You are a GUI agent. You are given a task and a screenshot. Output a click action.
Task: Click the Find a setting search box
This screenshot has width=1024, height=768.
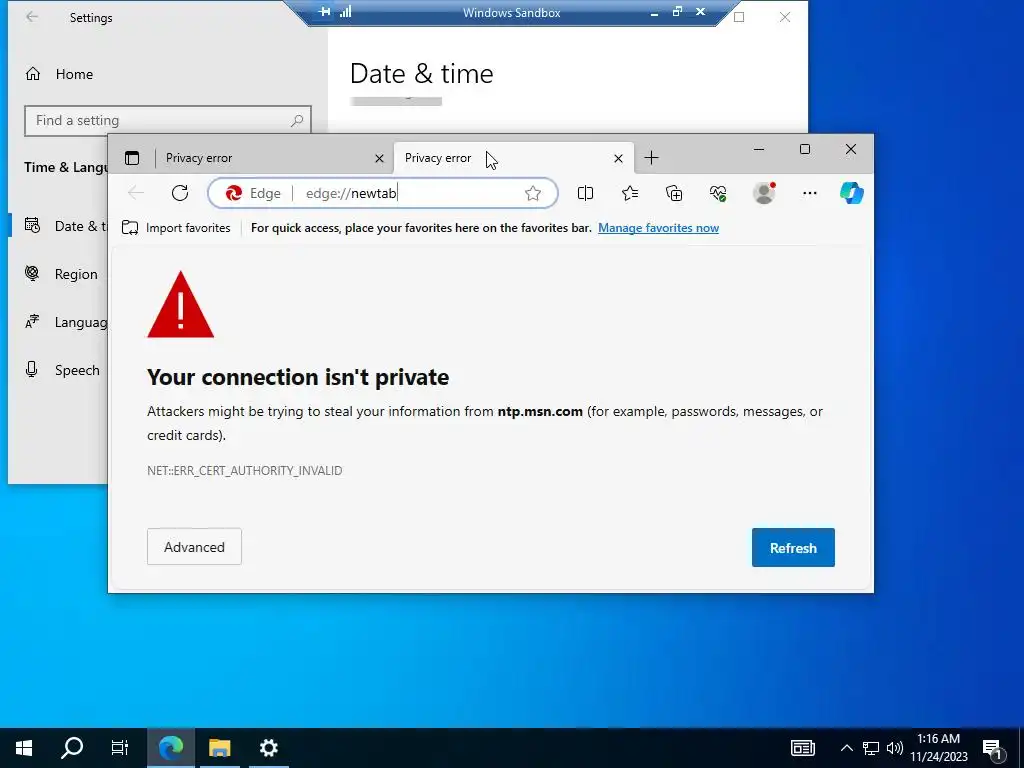pyautogui.click(x=167, y=121)
